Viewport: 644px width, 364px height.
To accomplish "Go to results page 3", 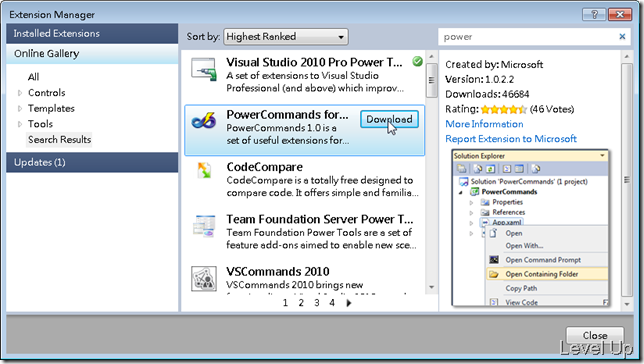I will [317, 303].
